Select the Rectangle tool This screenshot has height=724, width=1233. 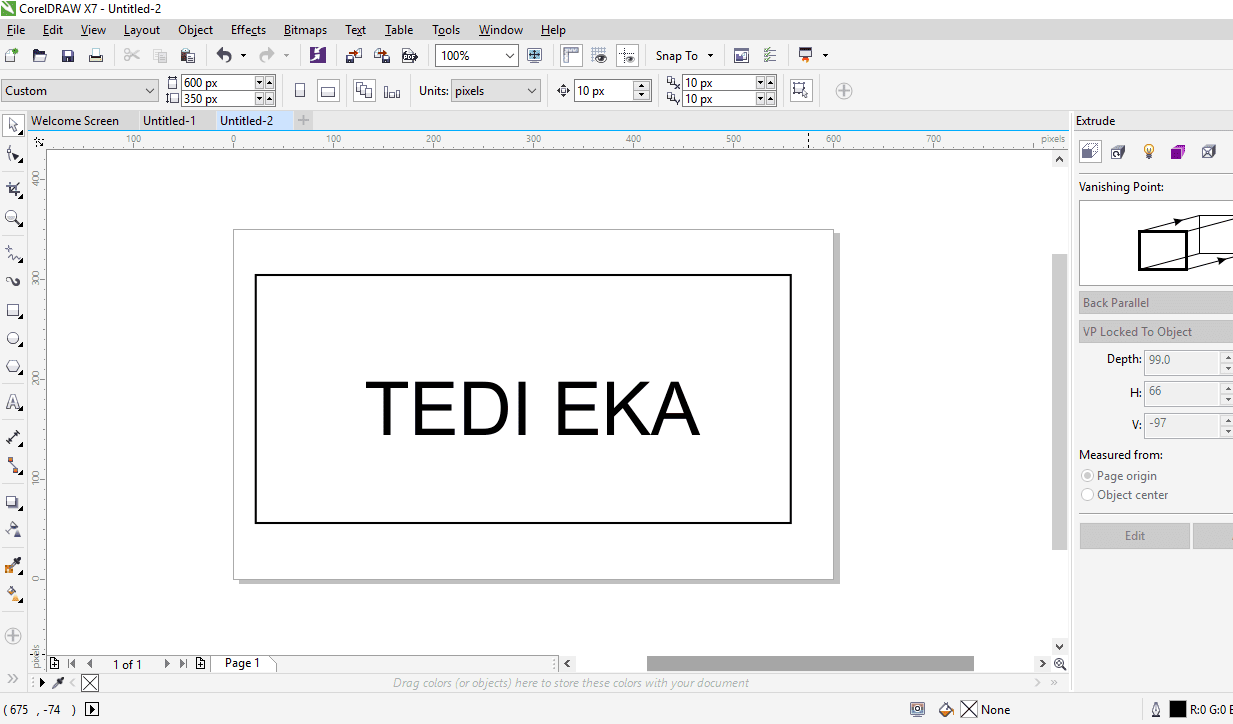point(13,311)
